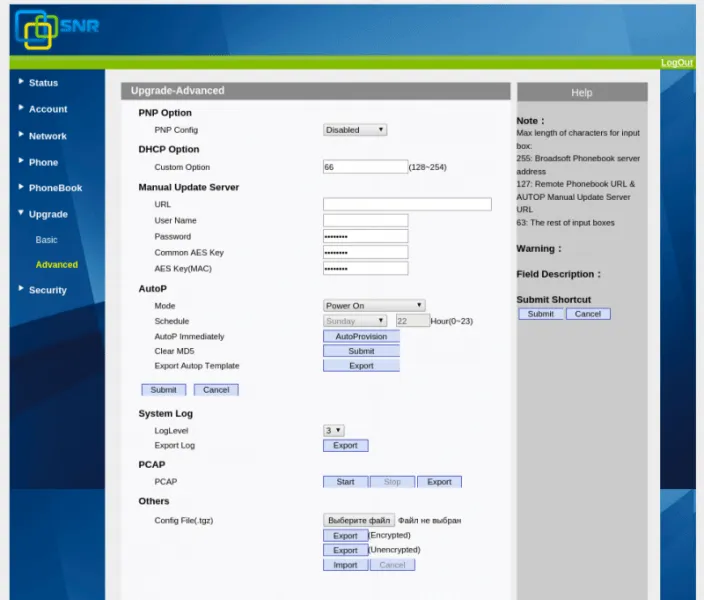Click the Help panel header
Image resolution: width=704 pixels, height=600 pixels.
pos(582,93)
